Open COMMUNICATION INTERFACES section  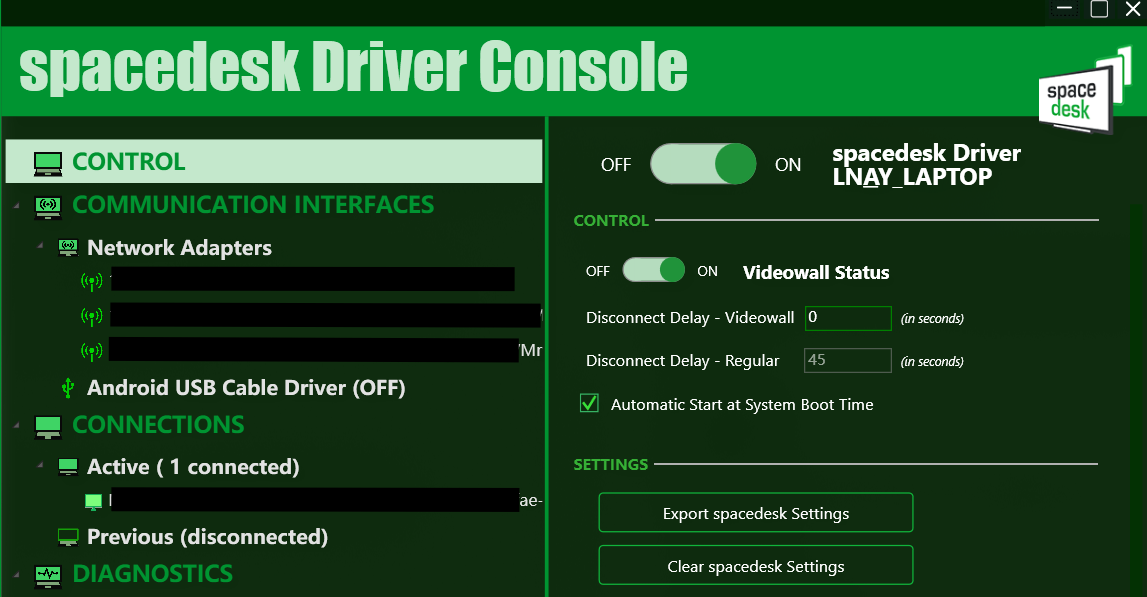coord(253,205)
